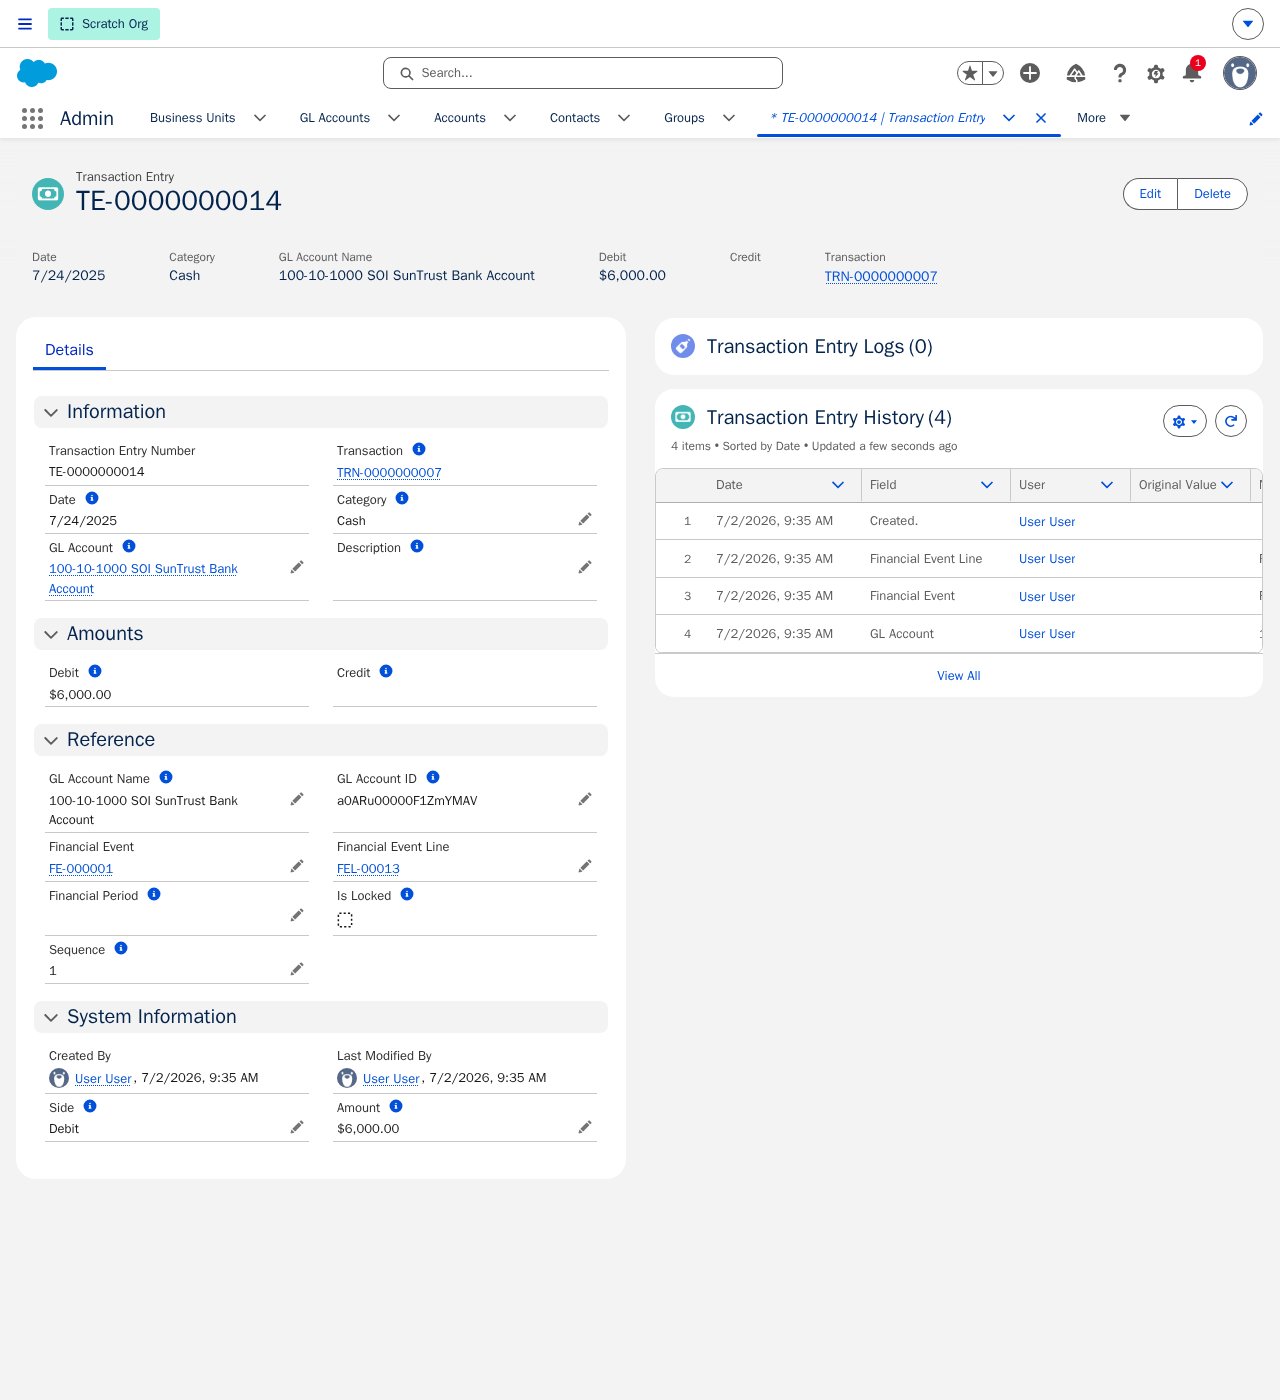
Task: Open the GL Account SunTrust Bank link
Action: [143, 579]
